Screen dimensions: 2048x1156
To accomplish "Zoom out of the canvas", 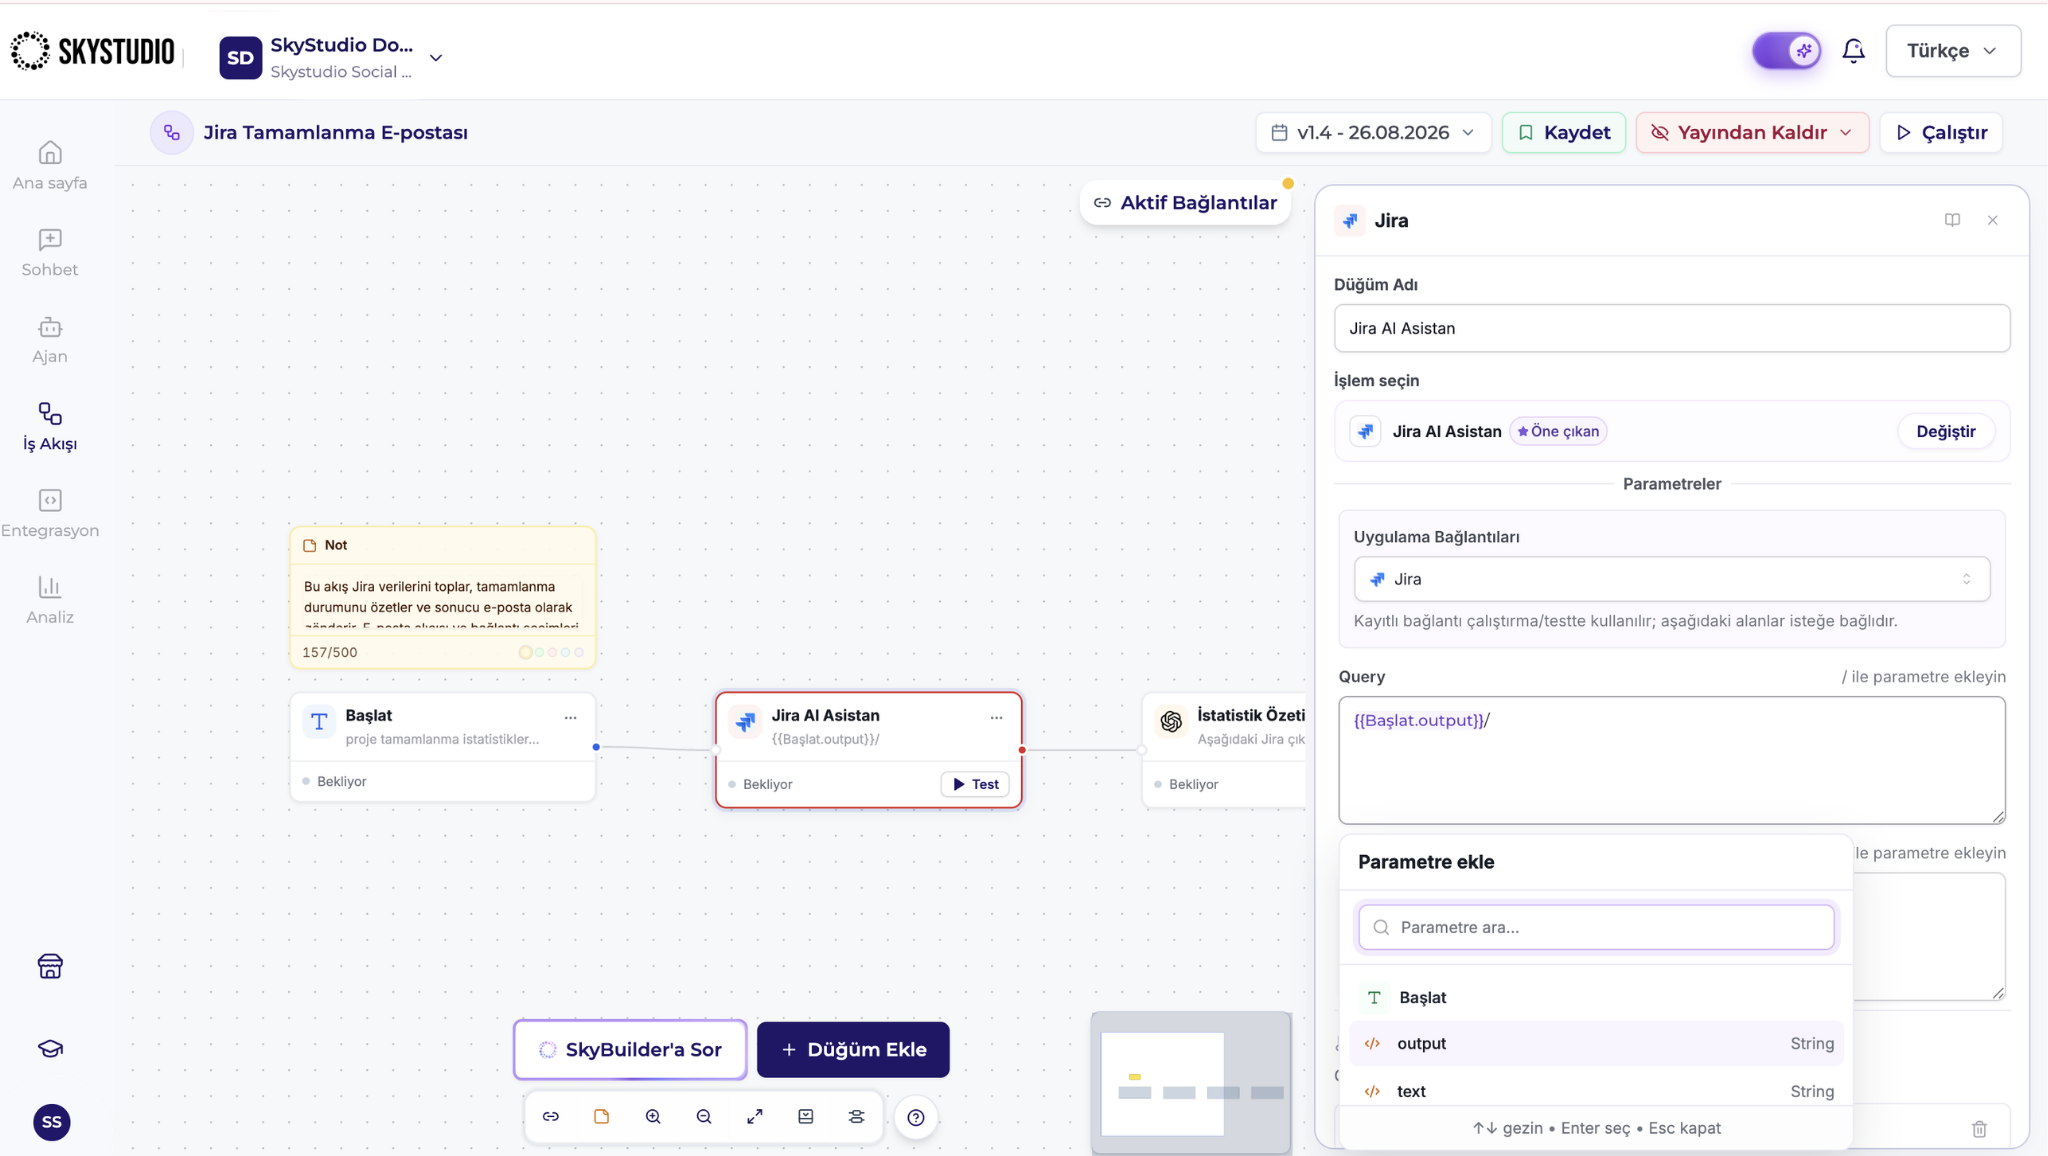I will coord(704,1117).
